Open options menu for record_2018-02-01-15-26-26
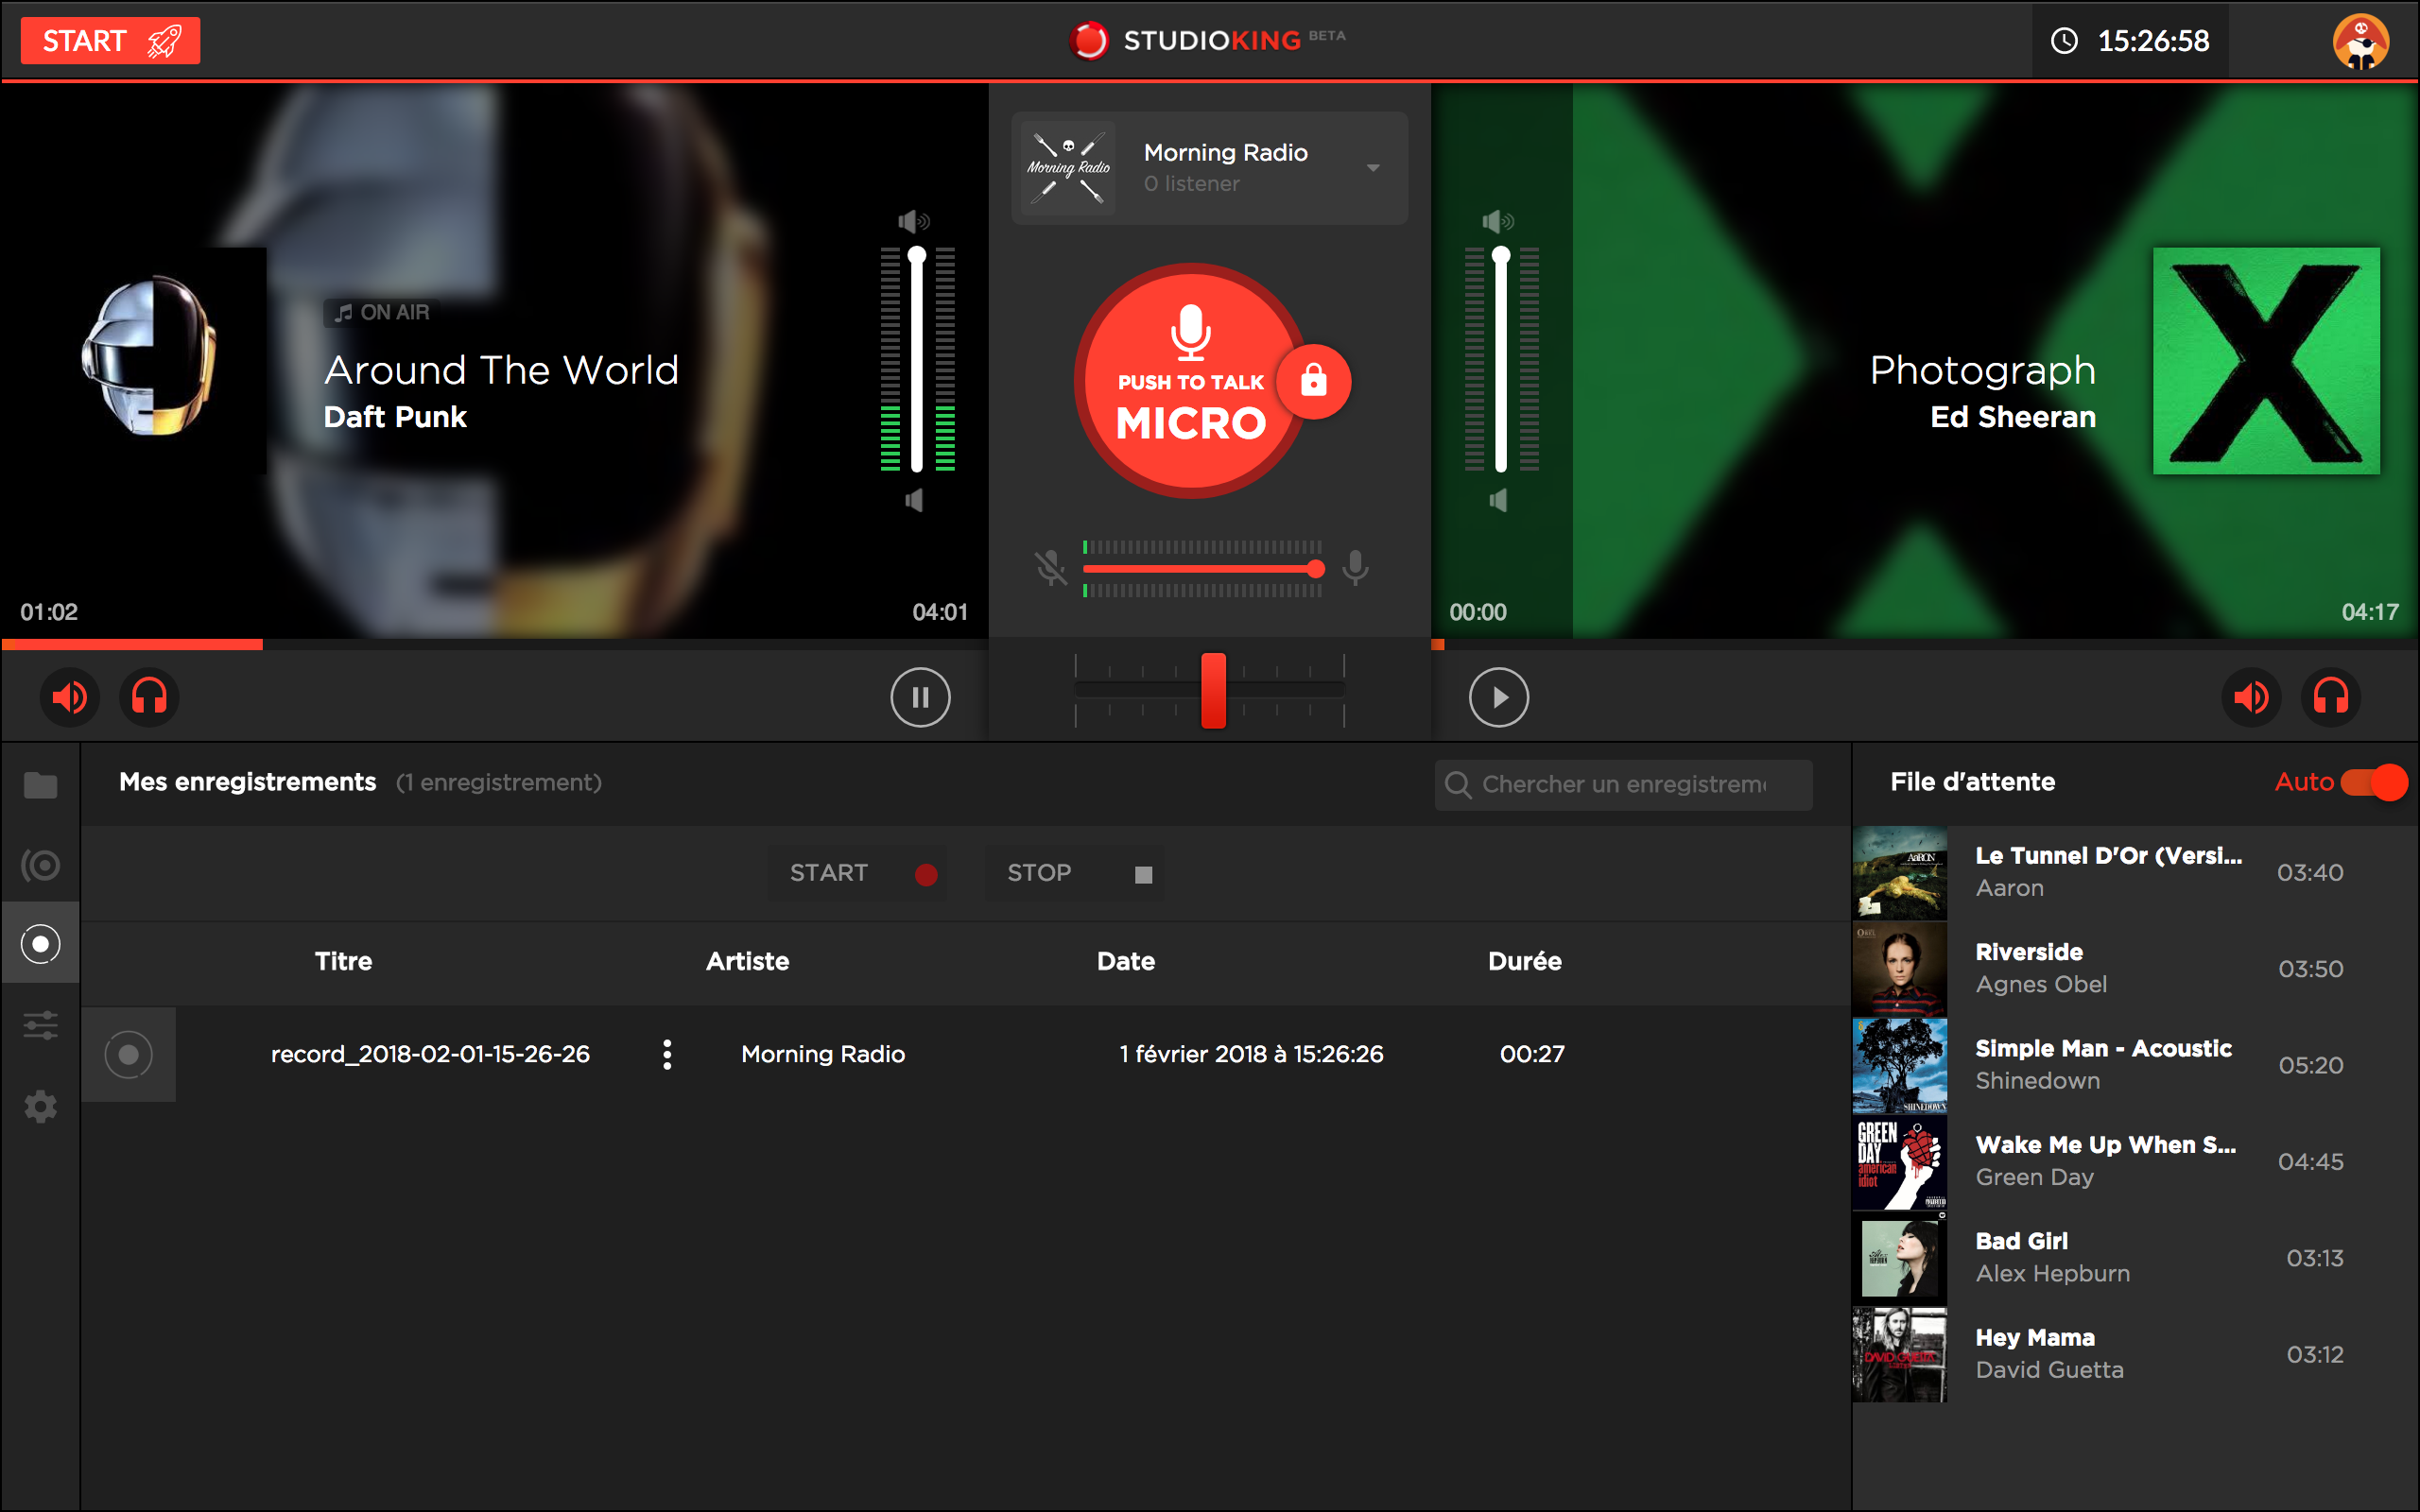 (x=666, y=1053)
